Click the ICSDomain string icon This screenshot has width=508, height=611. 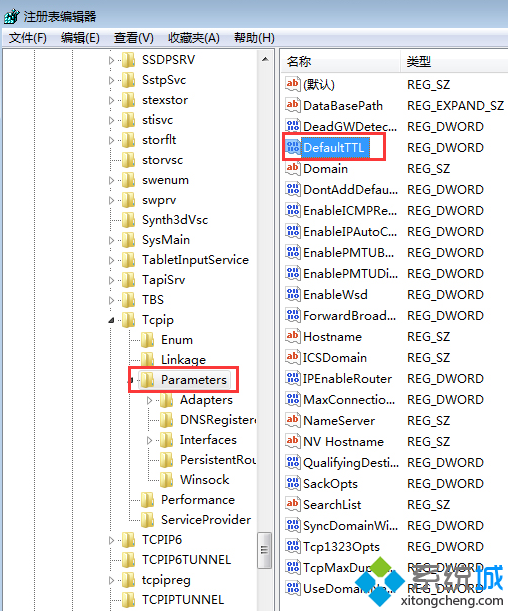(293, 358)
